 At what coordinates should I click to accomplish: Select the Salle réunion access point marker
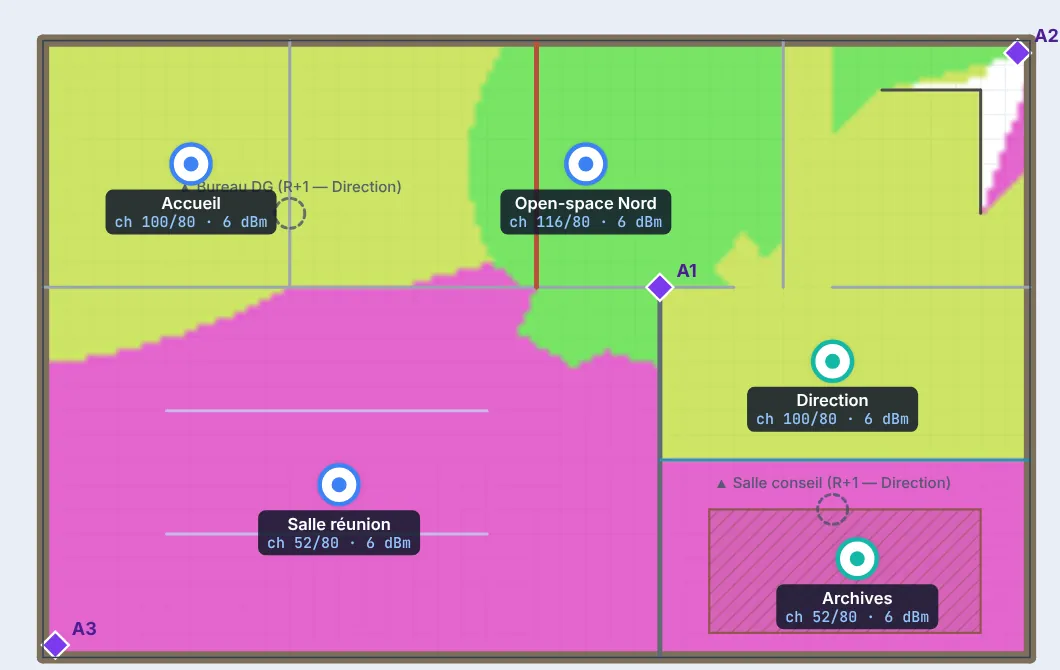339,485
